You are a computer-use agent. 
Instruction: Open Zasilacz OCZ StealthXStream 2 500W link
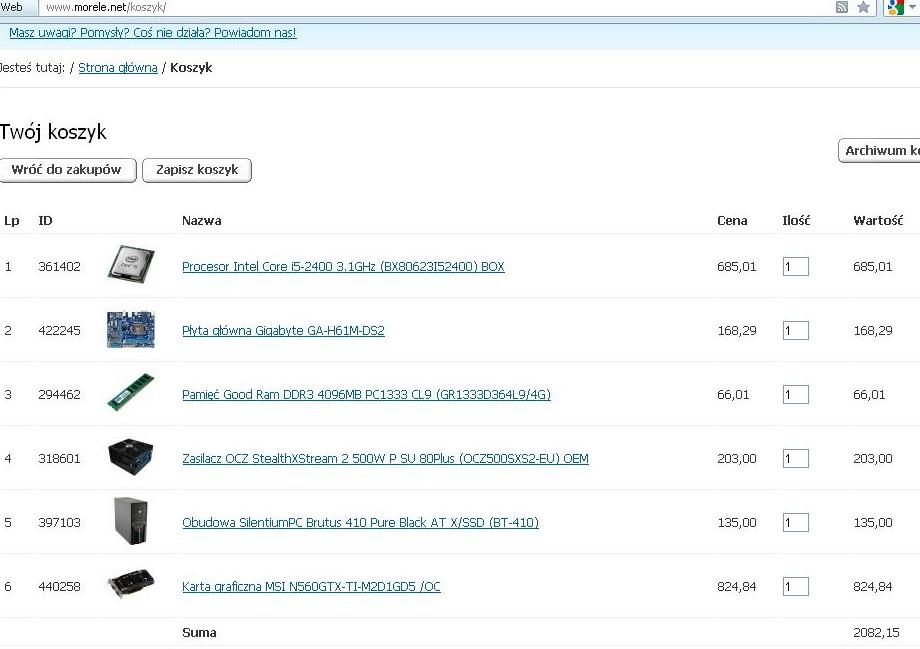385,458
